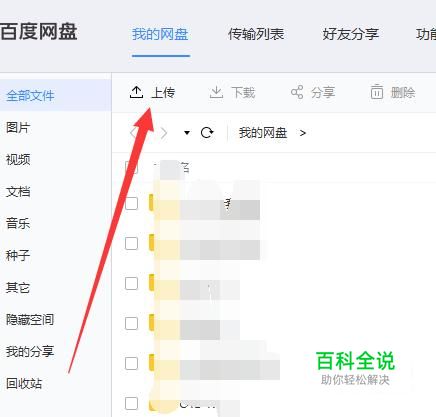Open 隐藏空间

30,319
